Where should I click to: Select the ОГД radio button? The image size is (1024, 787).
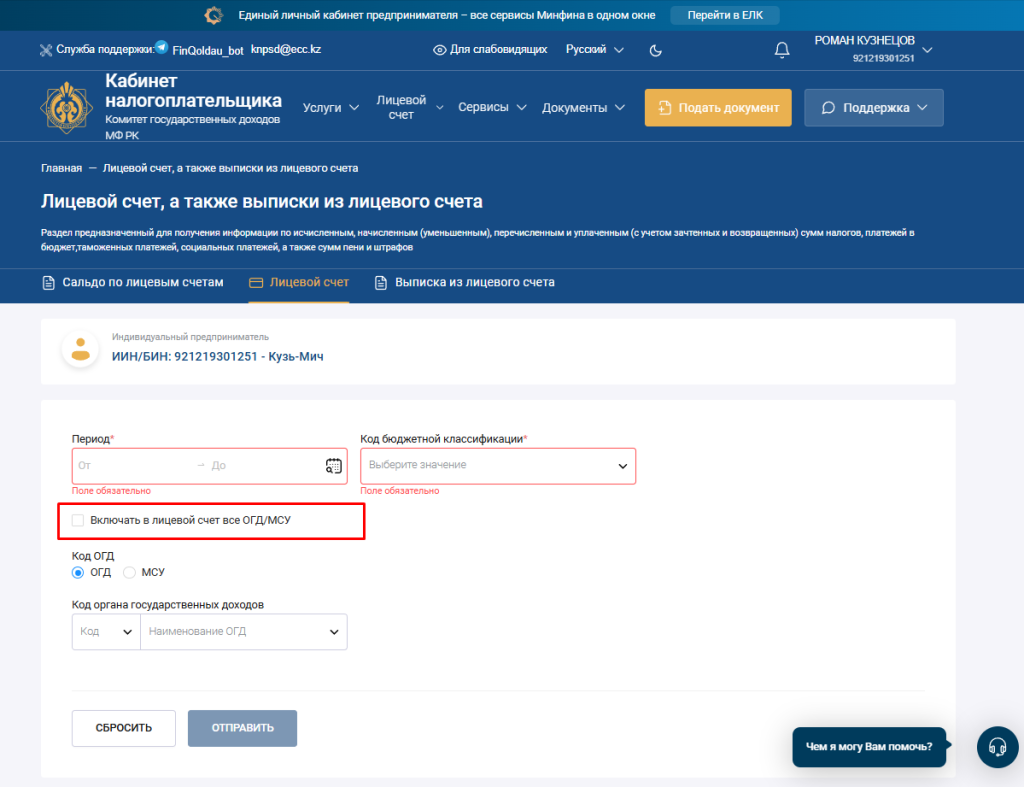(78, 572)
